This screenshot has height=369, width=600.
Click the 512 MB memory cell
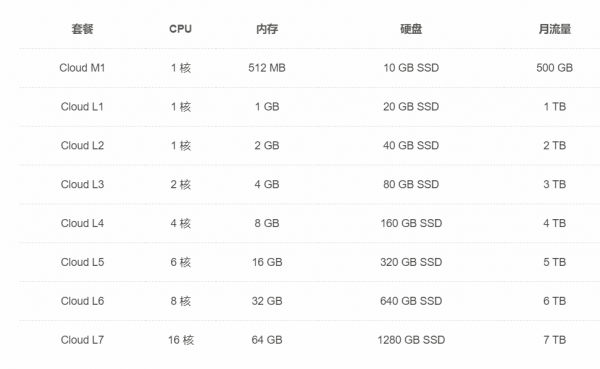pyautogui.click(x=267, y=68)
